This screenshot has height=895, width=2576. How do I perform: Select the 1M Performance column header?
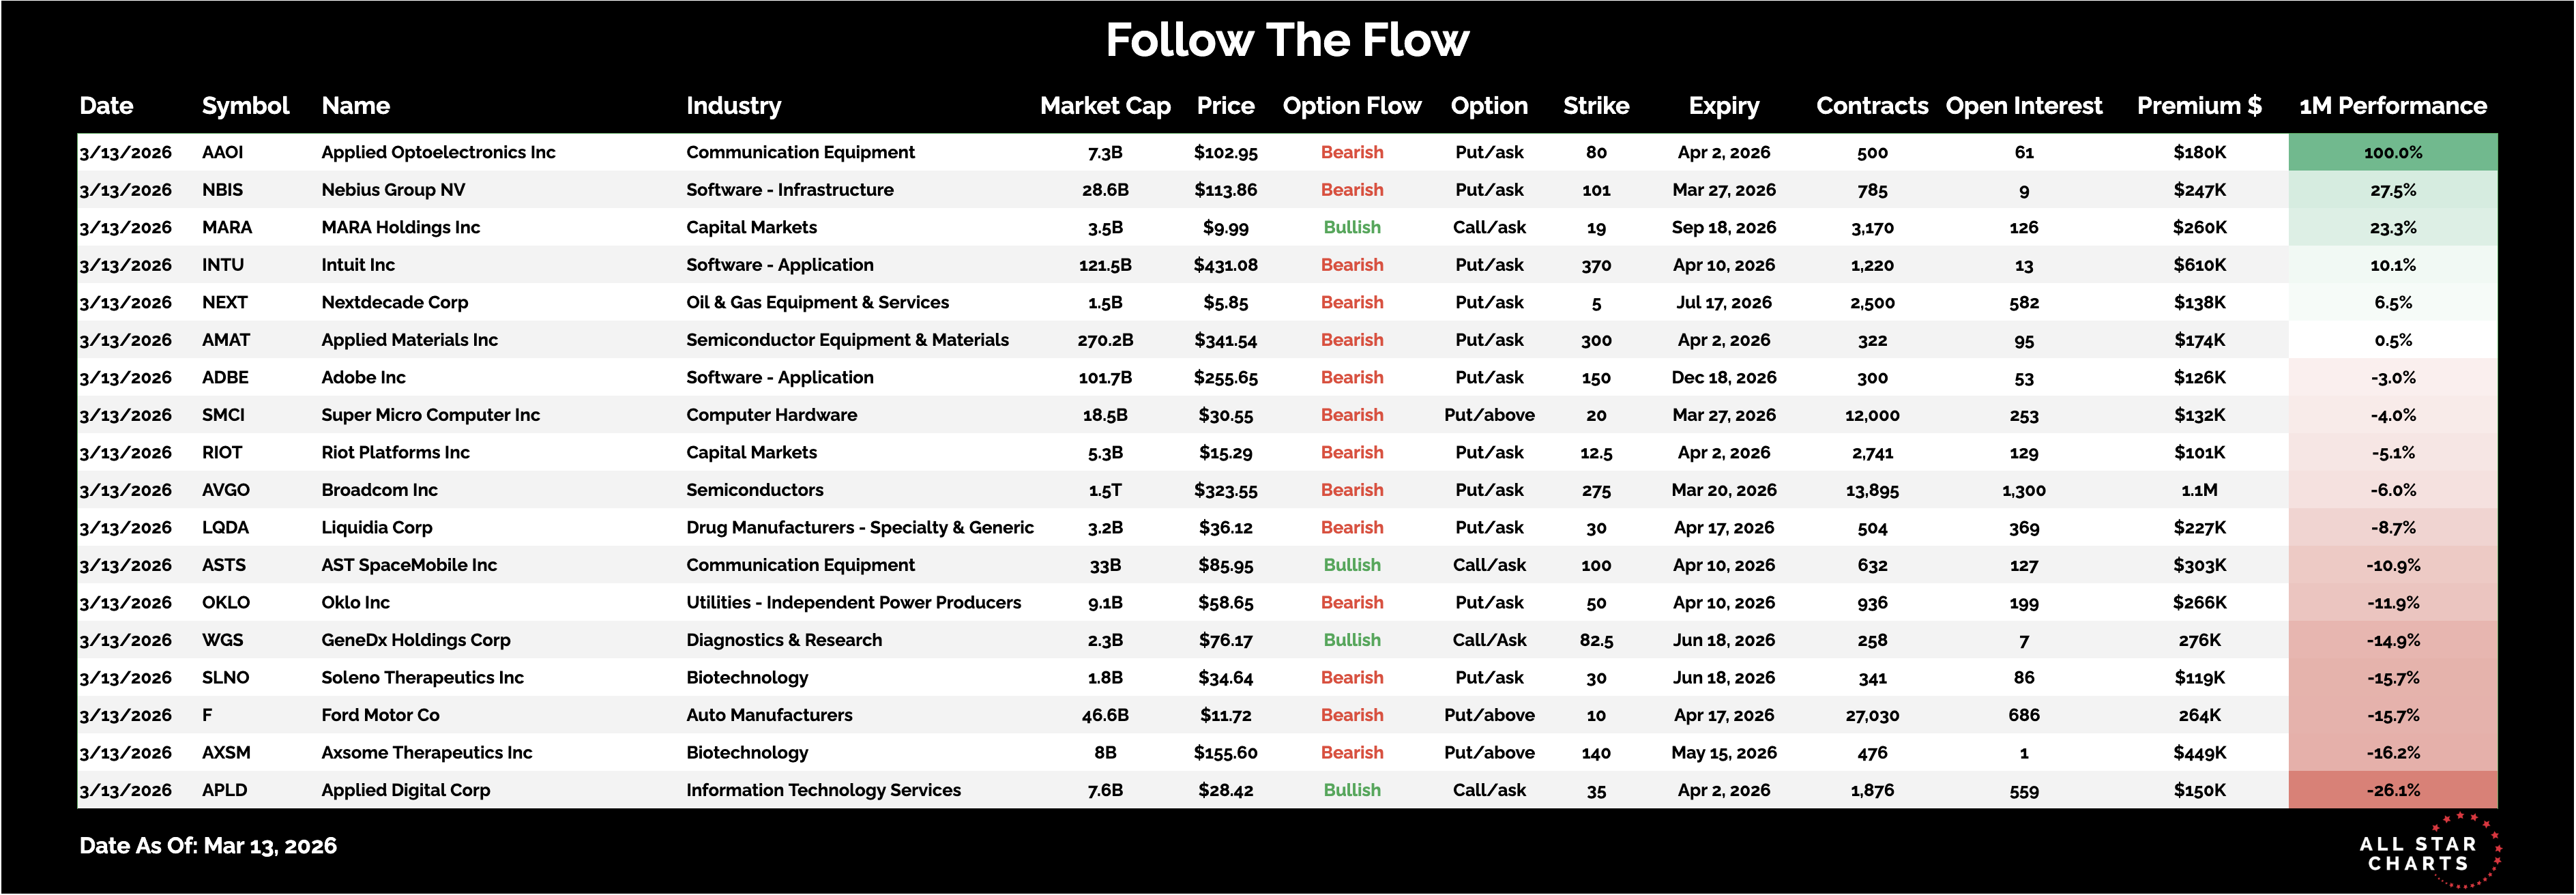coord(2392,106)
